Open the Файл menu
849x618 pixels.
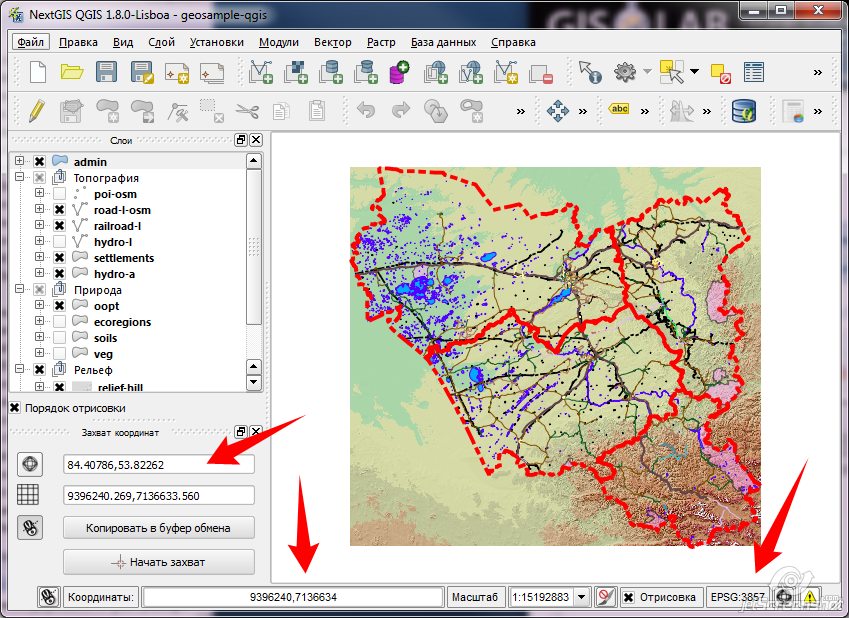click(31, 42)
